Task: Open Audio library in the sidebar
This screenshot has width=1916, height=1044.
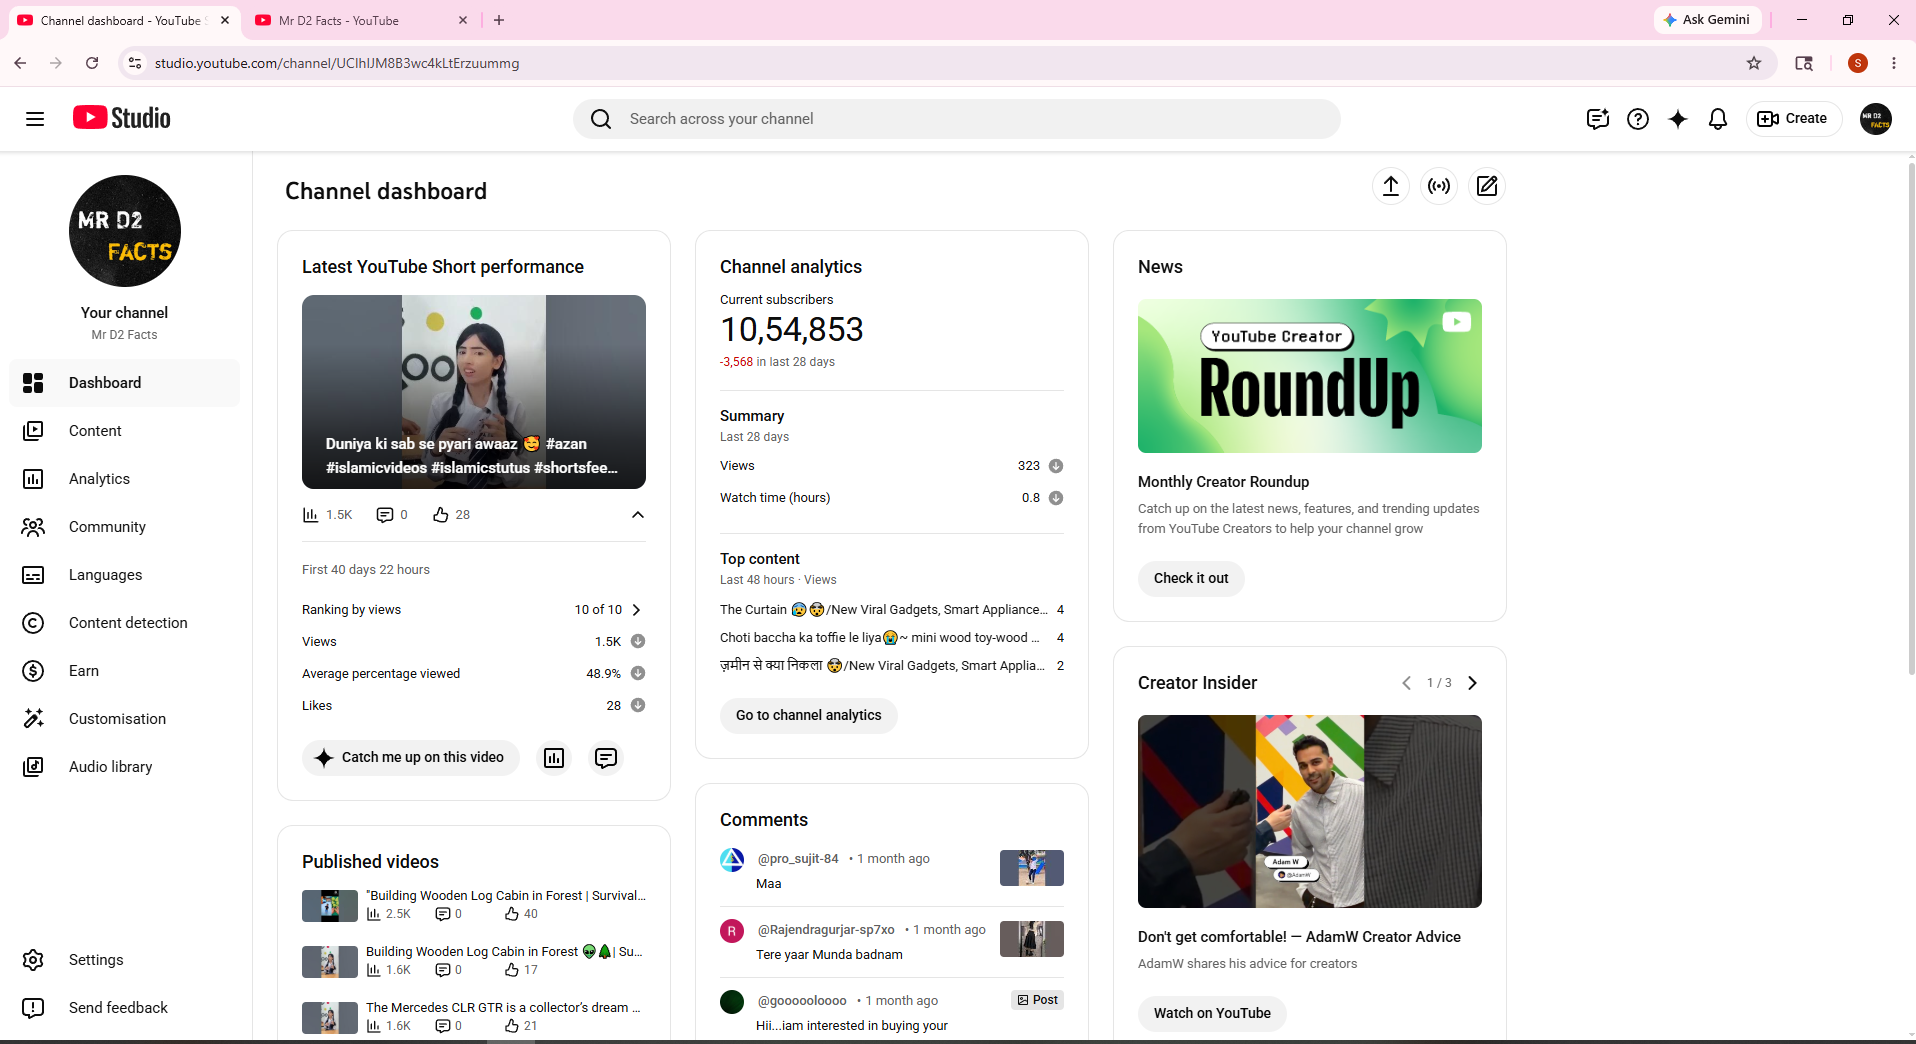Action: pyautogui.click(x=125, y=767)
